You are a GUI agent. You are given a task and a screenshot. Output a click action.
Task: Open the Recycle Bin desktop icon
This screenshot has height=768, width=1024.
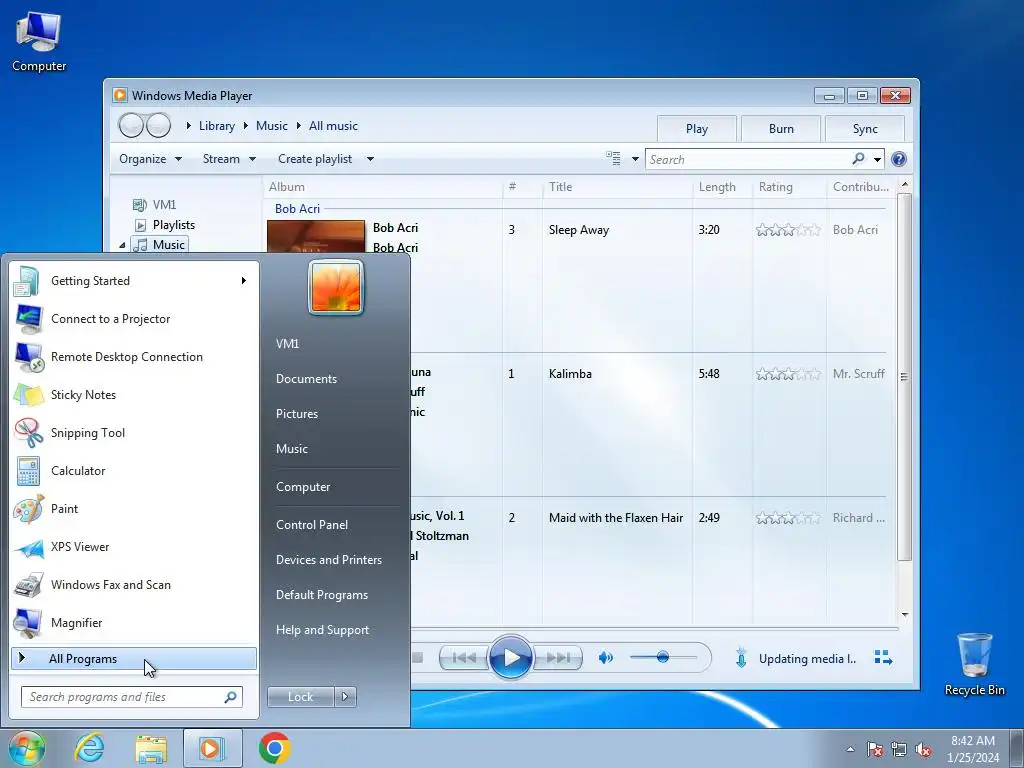(x=974, y=664)
